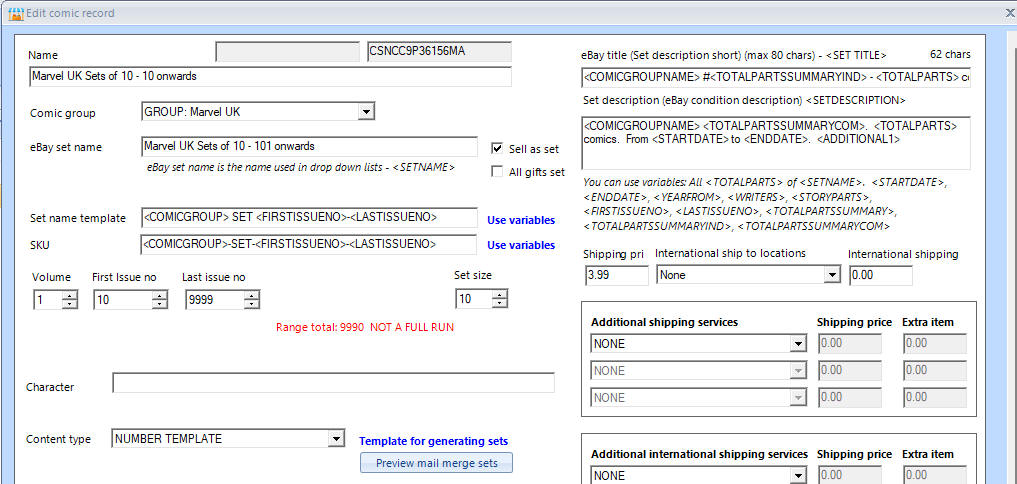
Task: Click the Last issue no 9999 field
Action: [x=215, y=300]
